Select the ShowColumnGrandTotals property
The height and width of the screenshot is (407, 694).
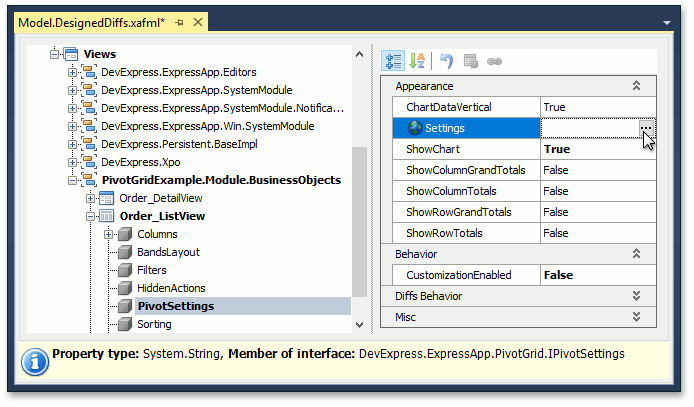click(466, 170)
